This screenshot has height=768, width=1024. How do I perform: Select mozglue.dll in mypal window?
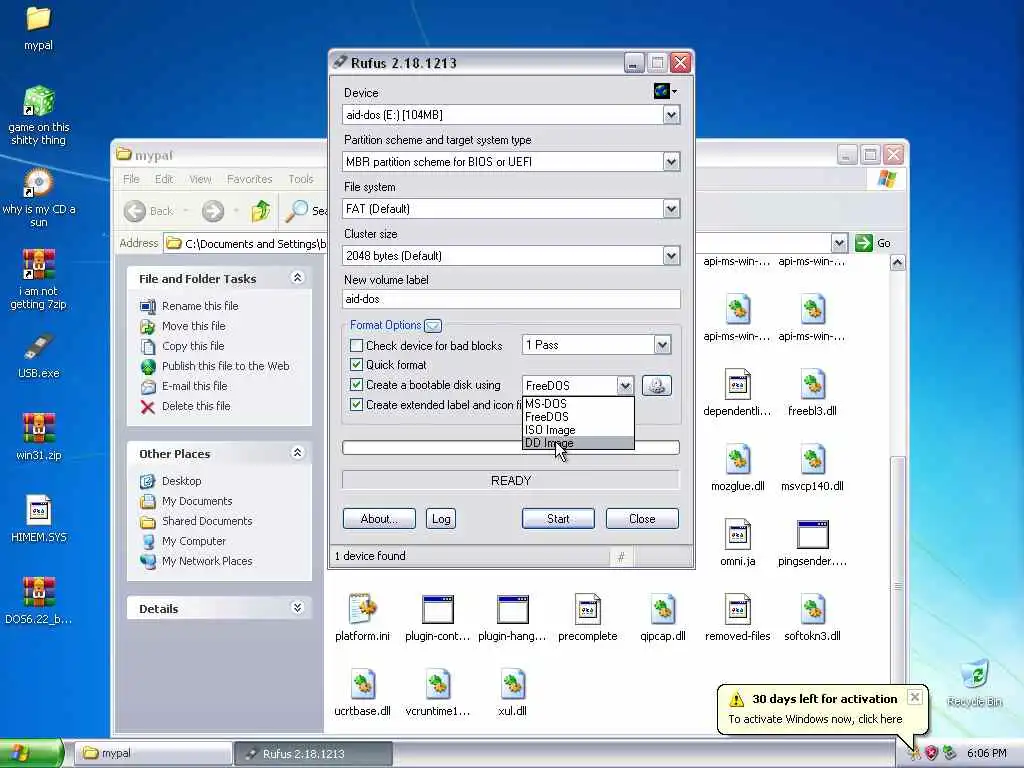(737, 468)
